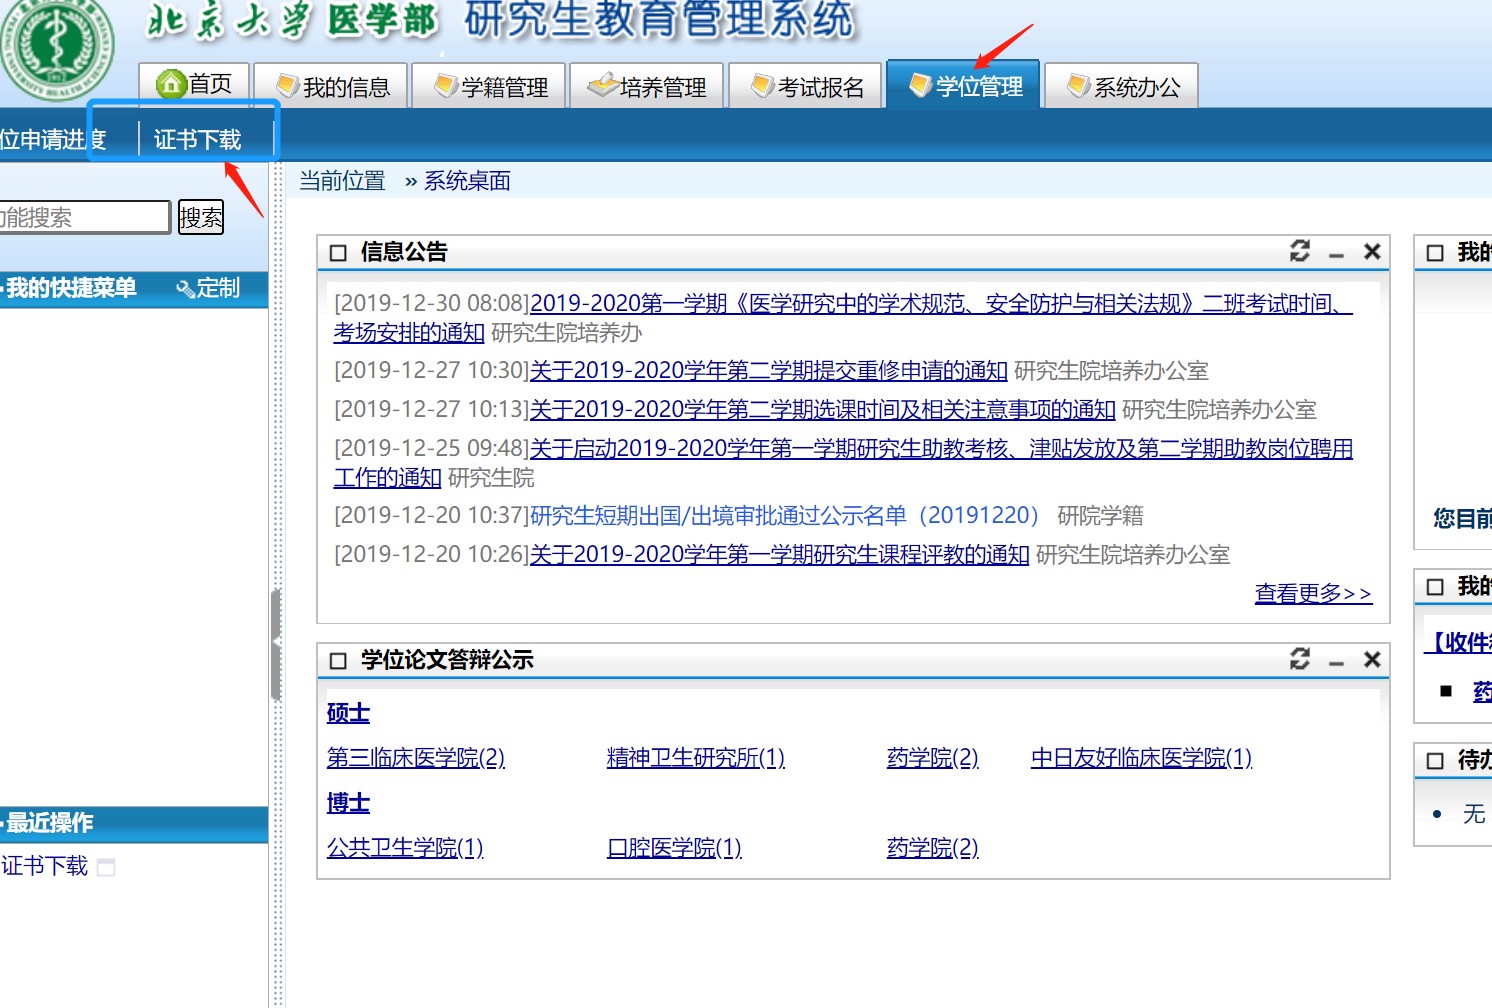Open 证书下载 under recent operations

pyautogui.click(x=45, y=866)
